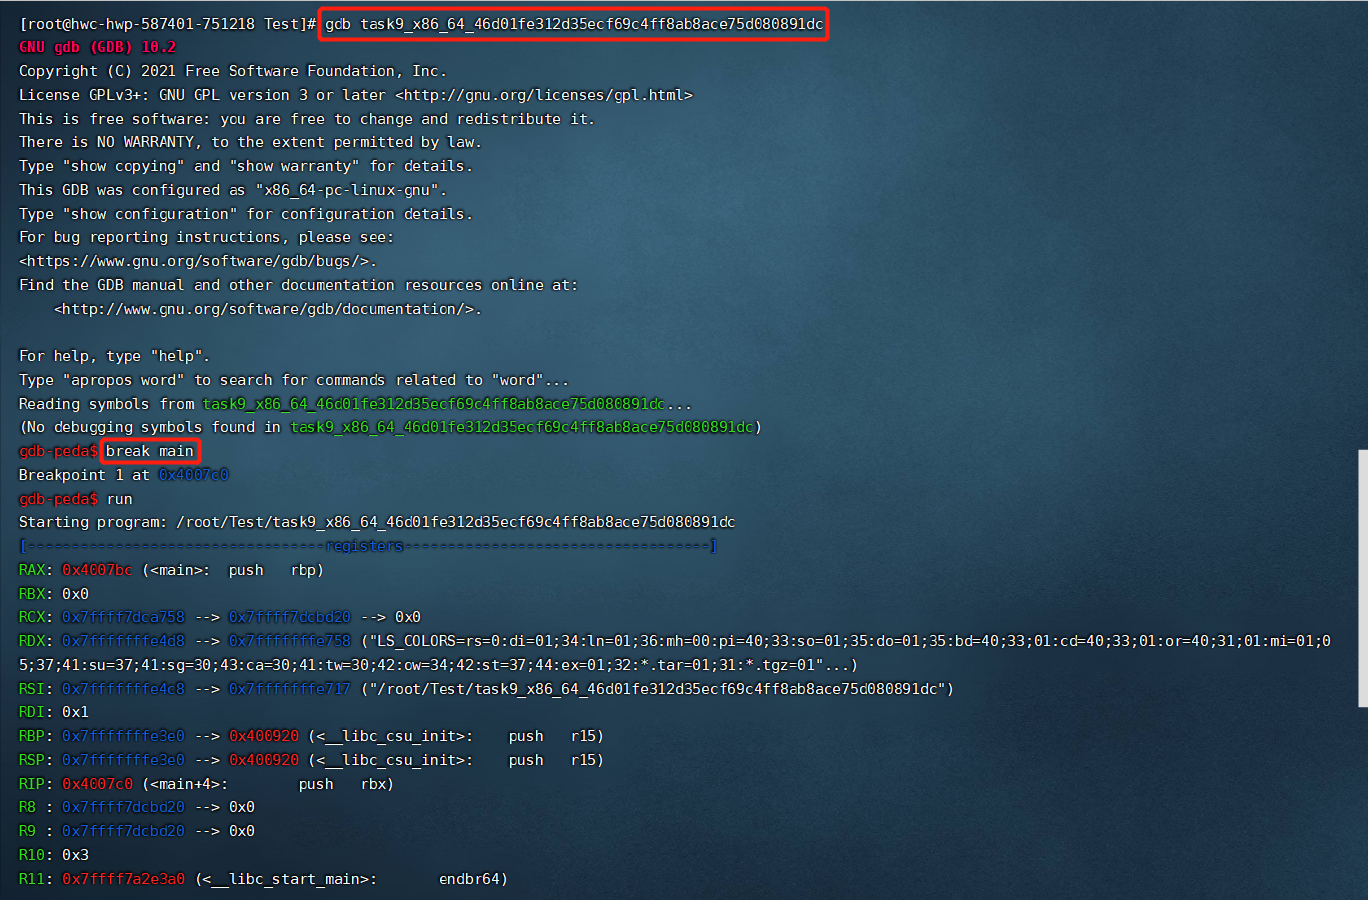Click the __libc_csu_init address 0x400920
Image resolution: width=1368 pixels, height=900 pixels.
pos(264,735)
